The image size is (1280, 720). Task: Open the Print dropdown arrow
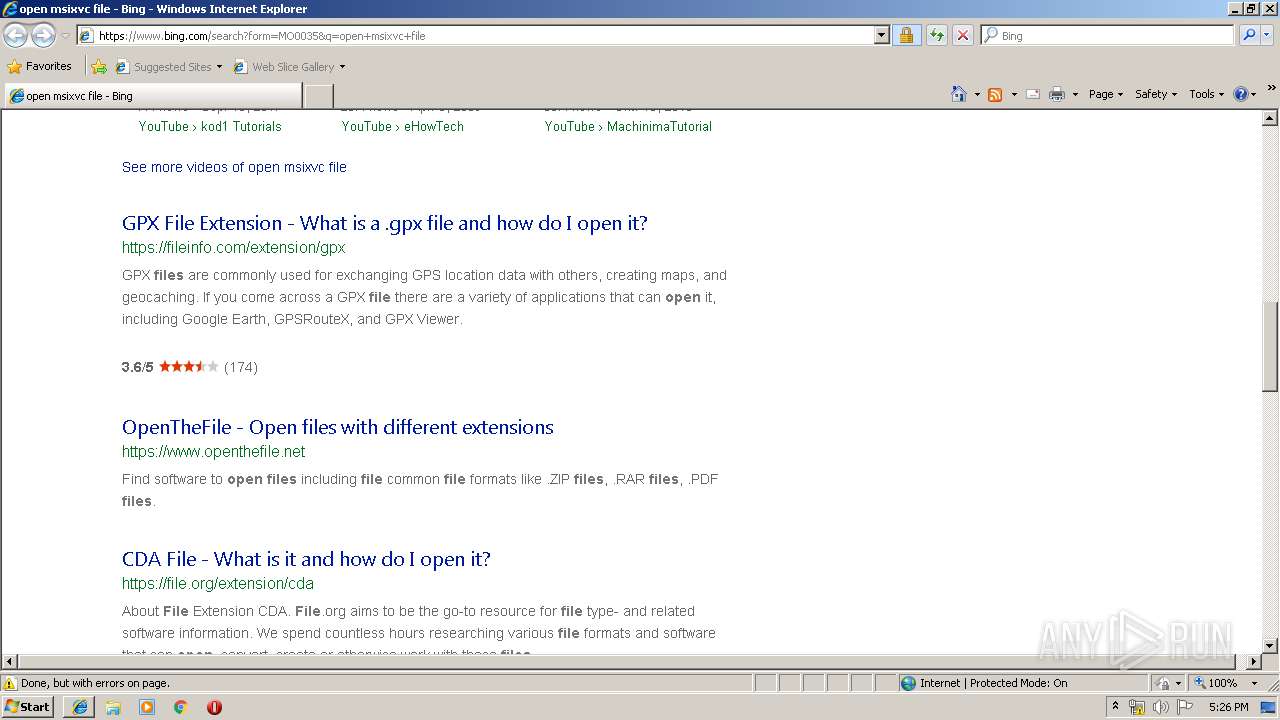[1075, 94]
